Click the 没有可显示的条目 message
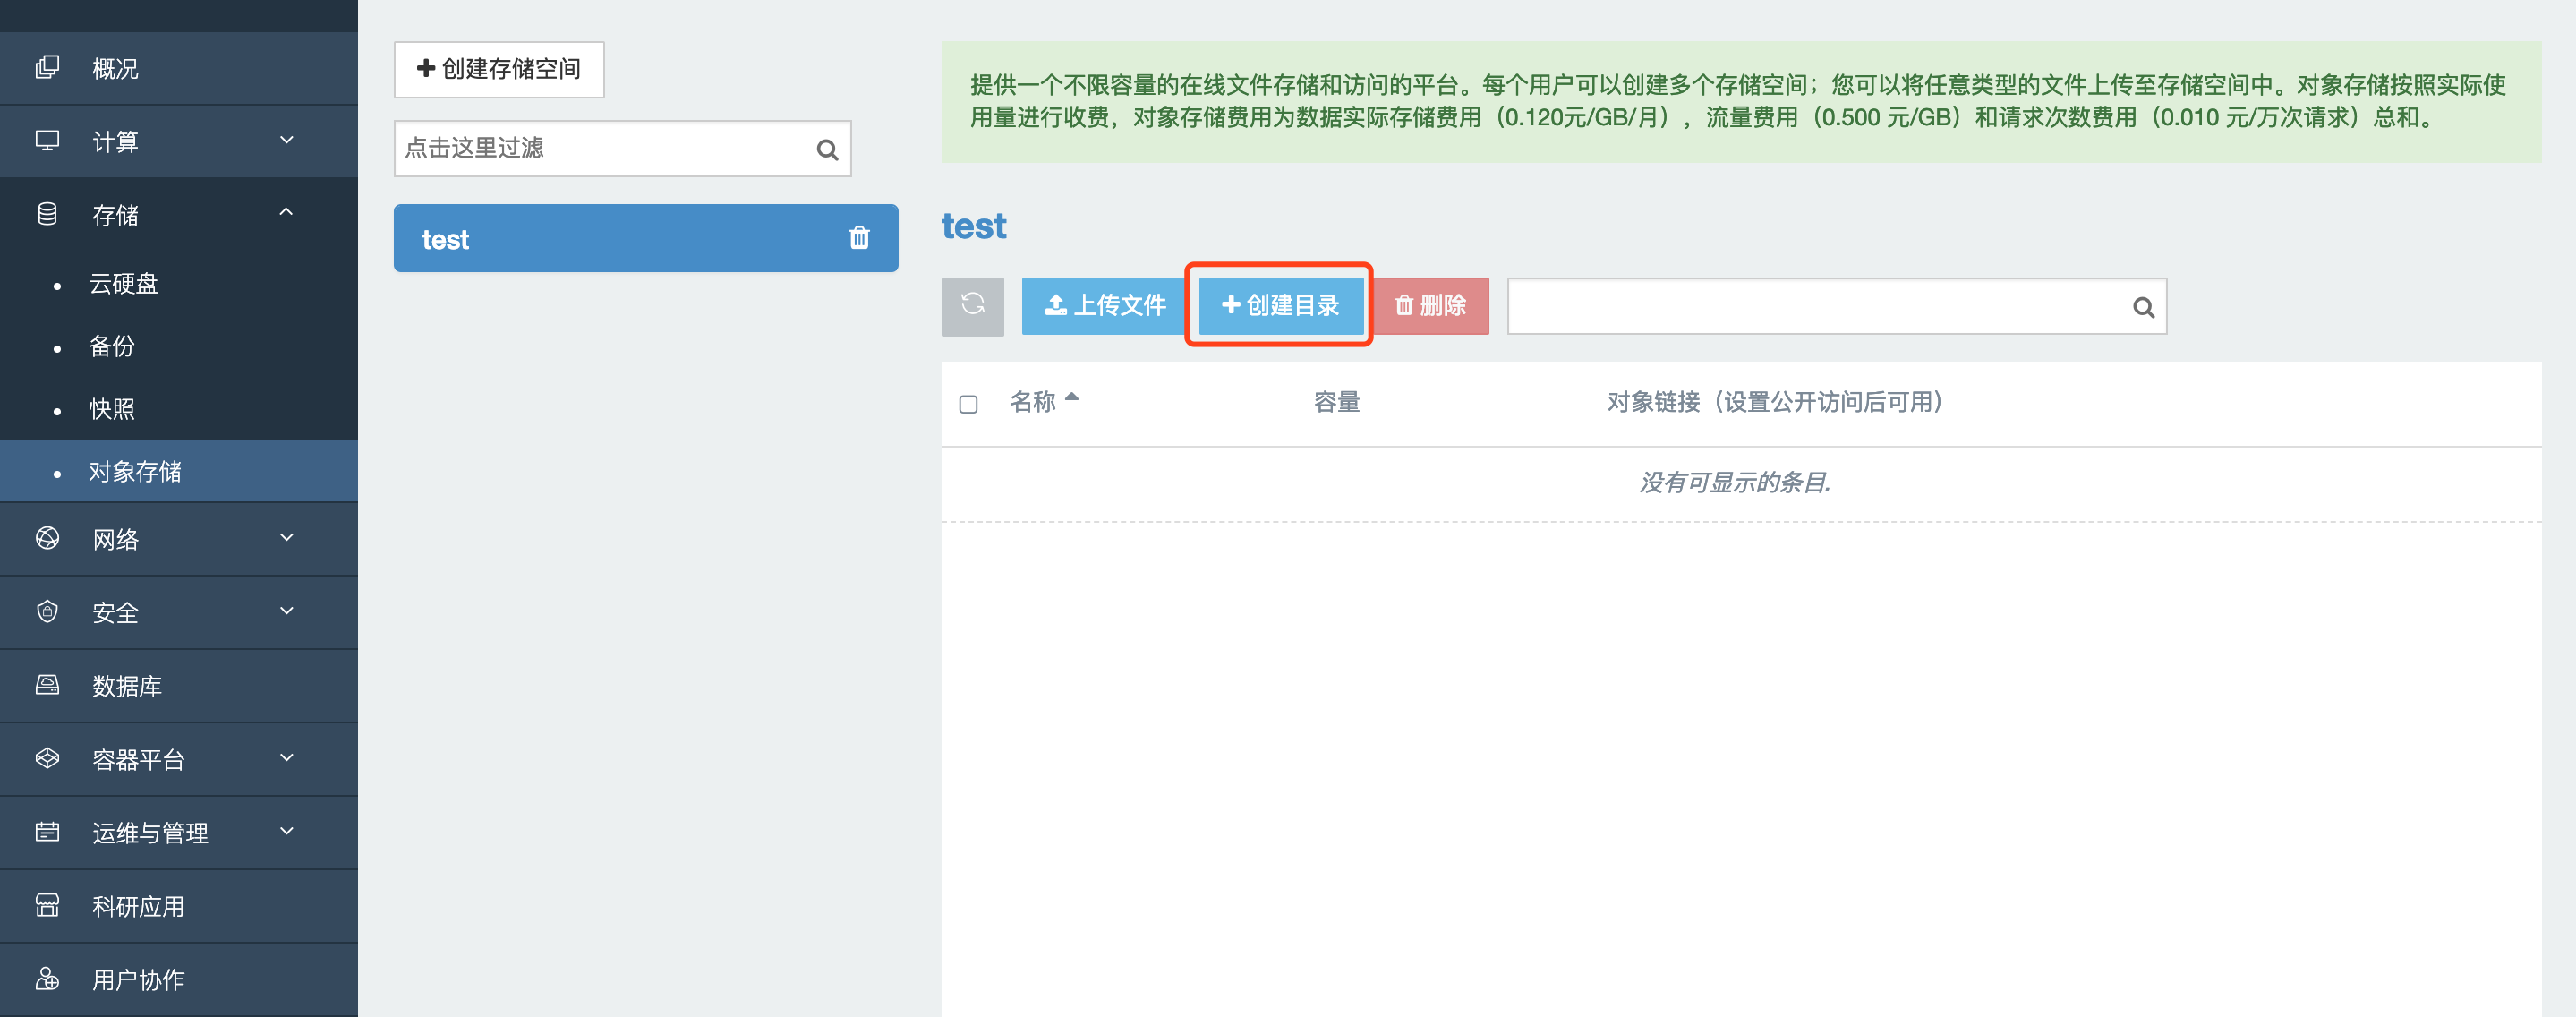The image size is (2576, 1017). pyautogui.click(x=1734, y=483)
